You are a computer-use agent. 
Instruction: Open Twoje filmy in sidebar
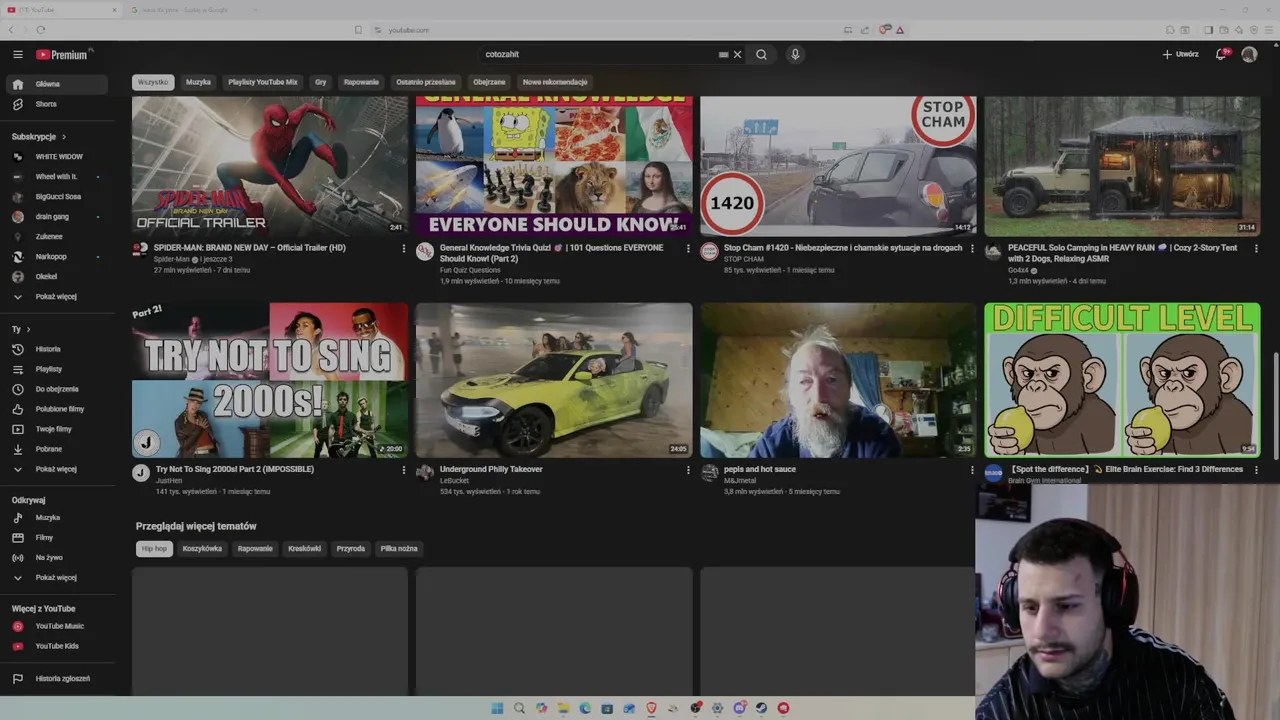click(x=56, y=429)
